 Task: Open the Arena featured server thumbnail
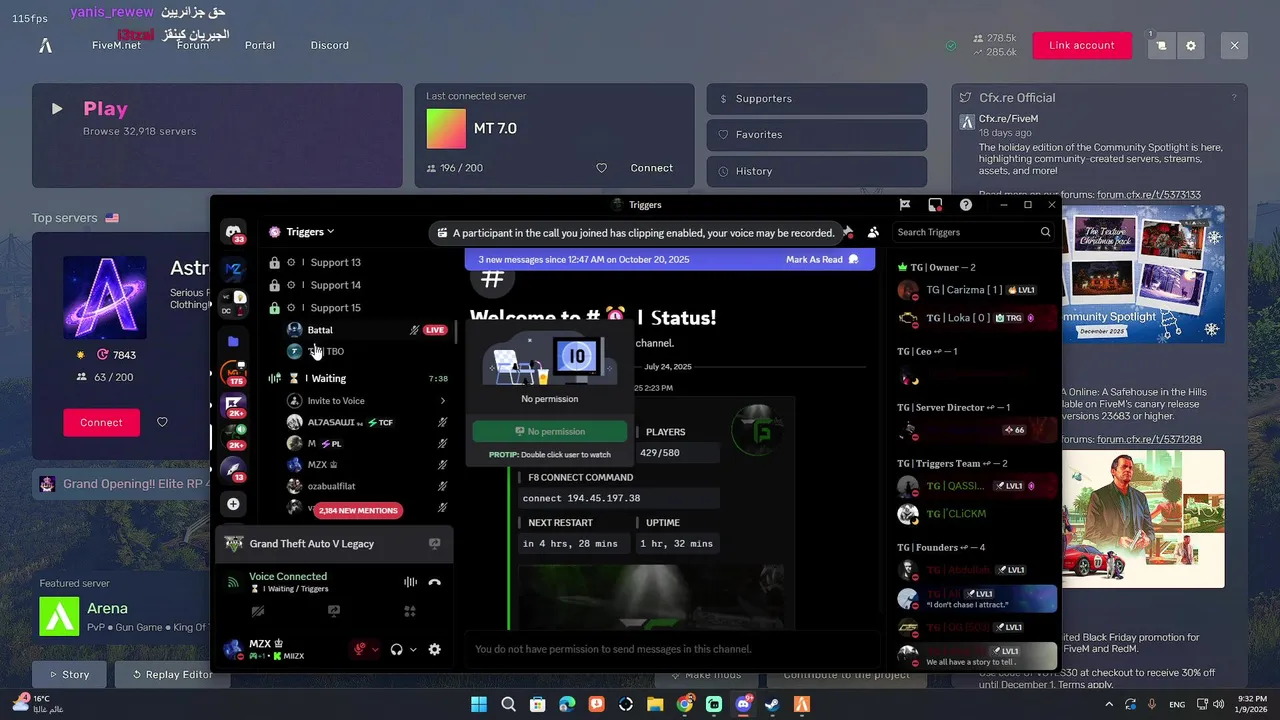(x=59, y=616)
